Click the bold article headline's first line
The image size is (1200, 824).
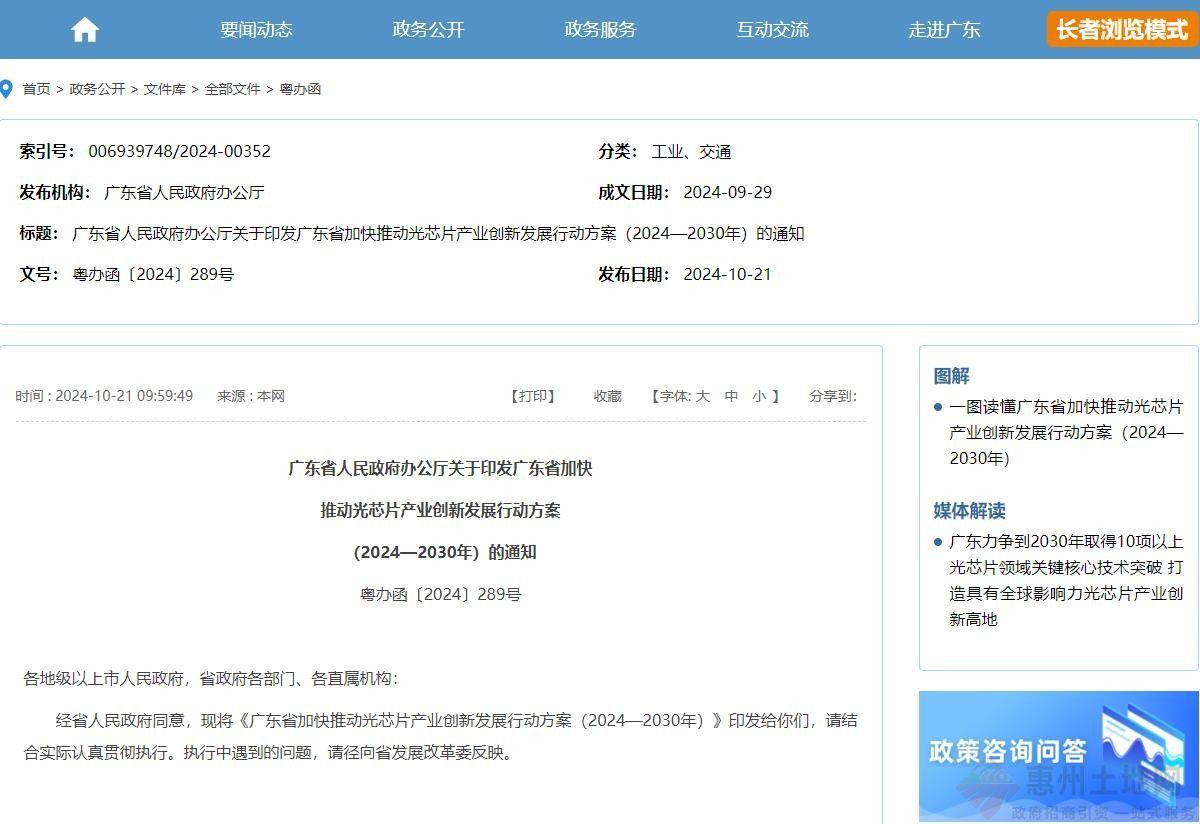(x=441, y=468)
